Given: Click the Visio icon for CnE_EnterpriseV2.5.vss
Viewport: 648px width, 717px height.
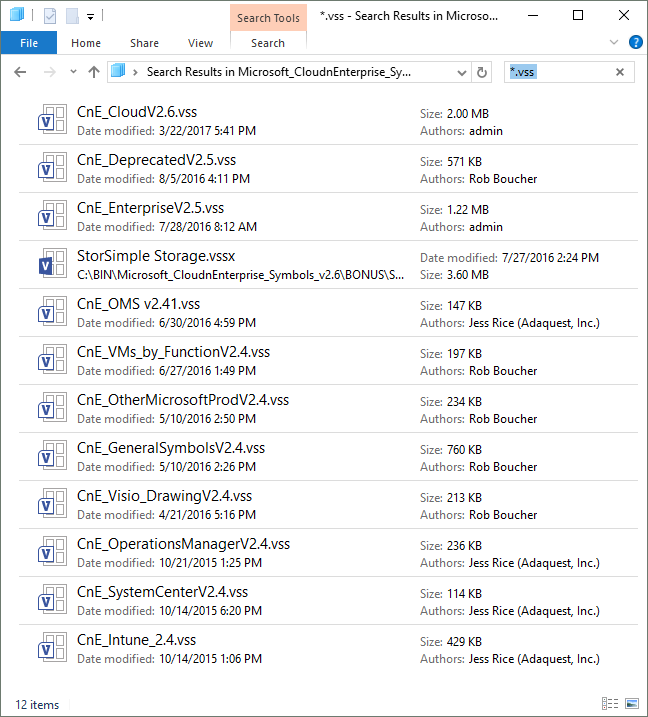Looking at the screenshot, I should (52, 216).
